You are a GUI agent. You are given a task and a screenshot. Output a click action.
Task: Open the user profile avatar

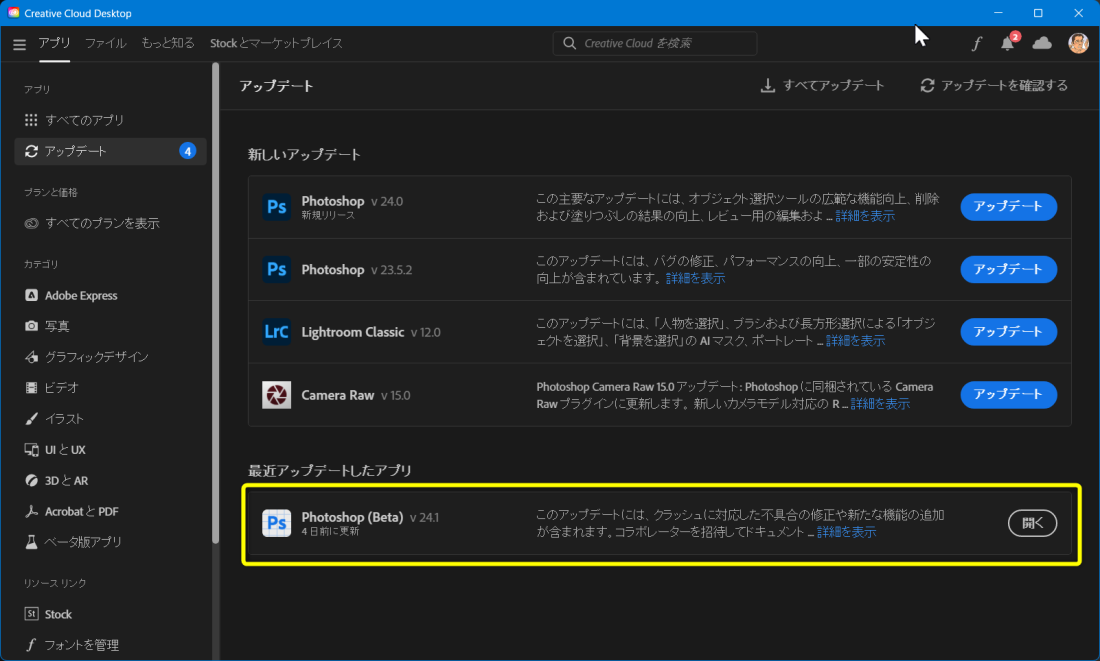click(1078, 43)
